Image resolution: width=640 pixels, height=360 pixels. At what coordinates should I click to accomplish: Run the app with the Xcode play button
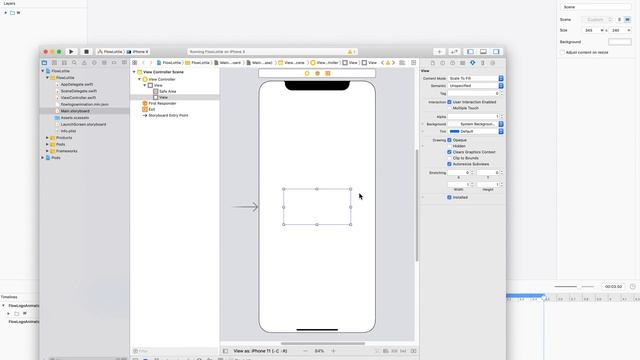coord(71,52)
